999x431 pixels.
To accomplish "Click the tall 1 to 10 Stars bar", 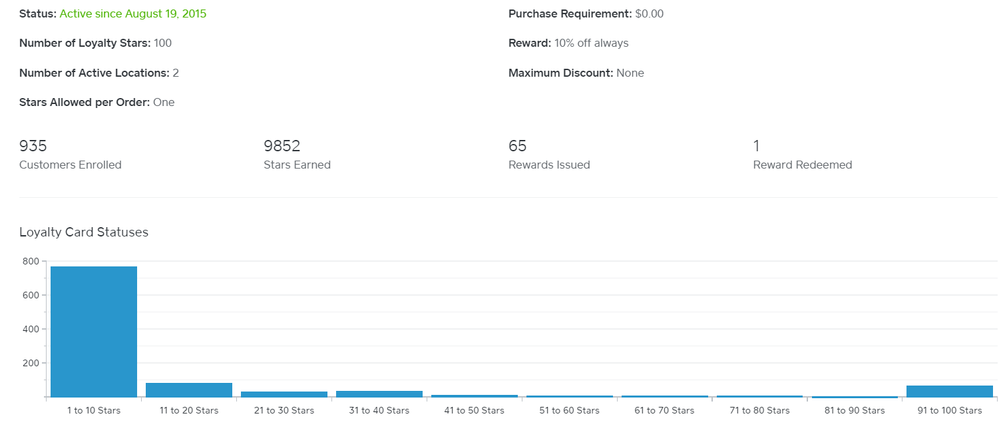I will tap(93, 331).
